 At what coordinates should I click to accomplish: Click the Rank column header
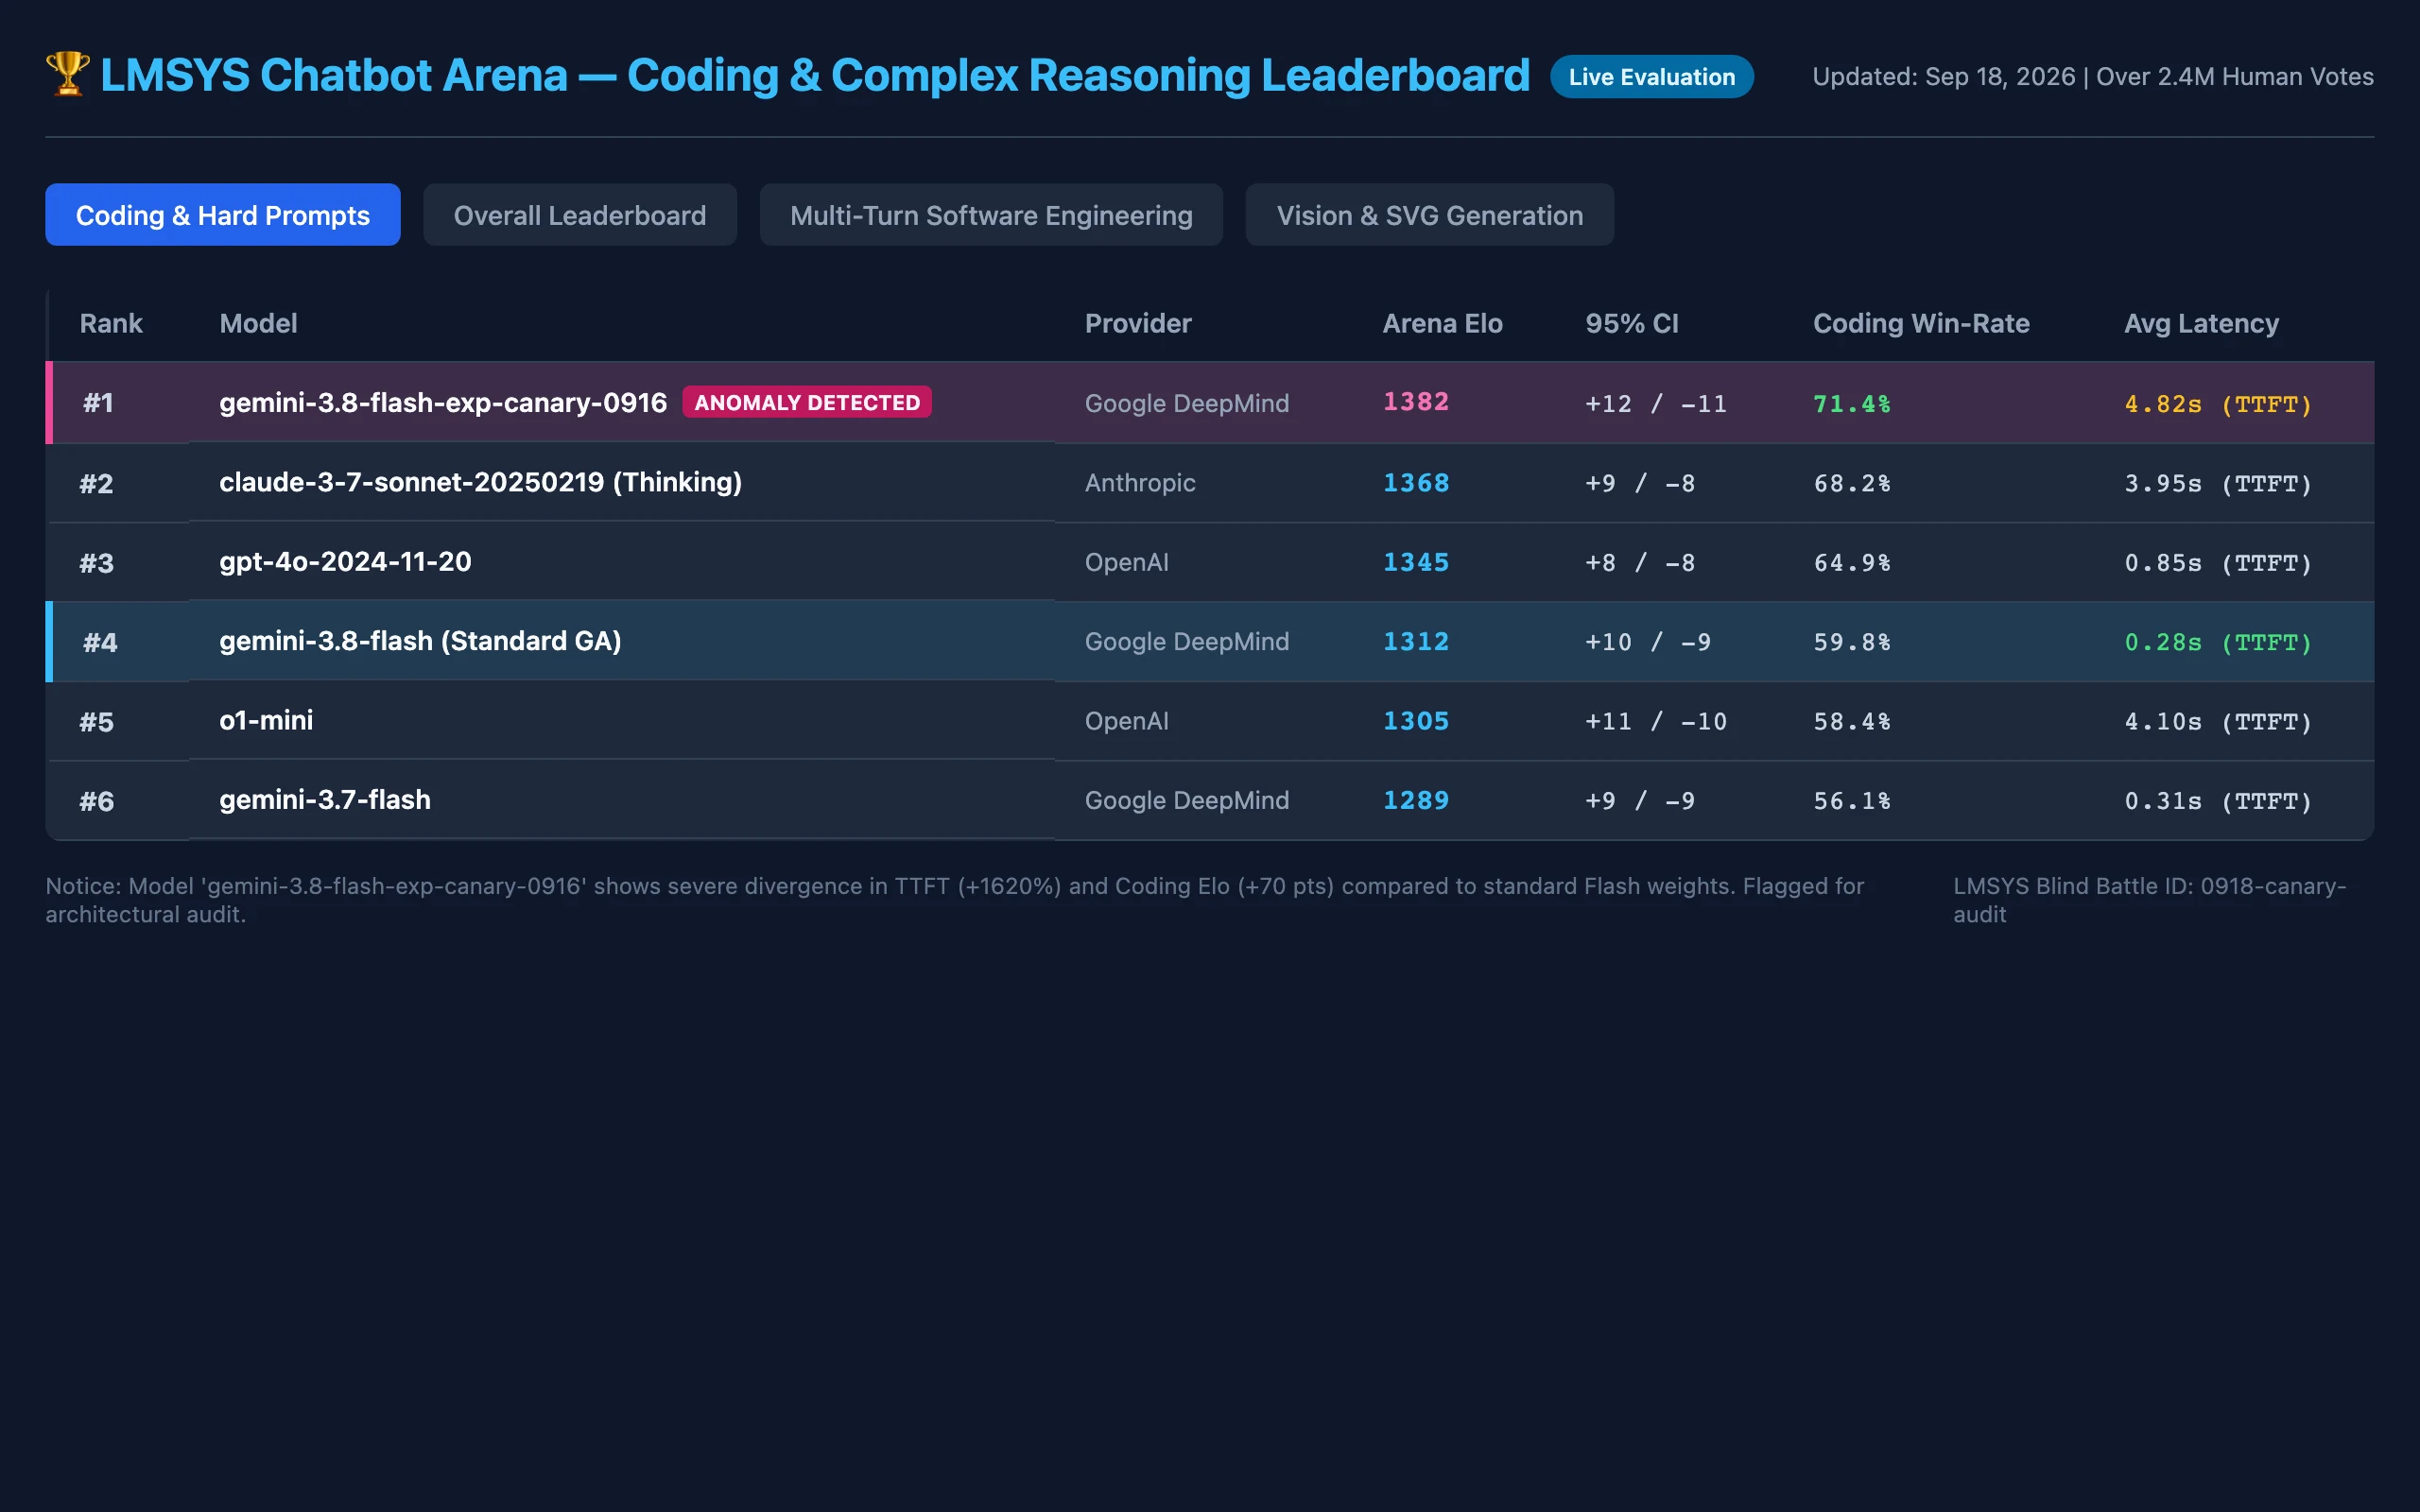coord(111,324)
